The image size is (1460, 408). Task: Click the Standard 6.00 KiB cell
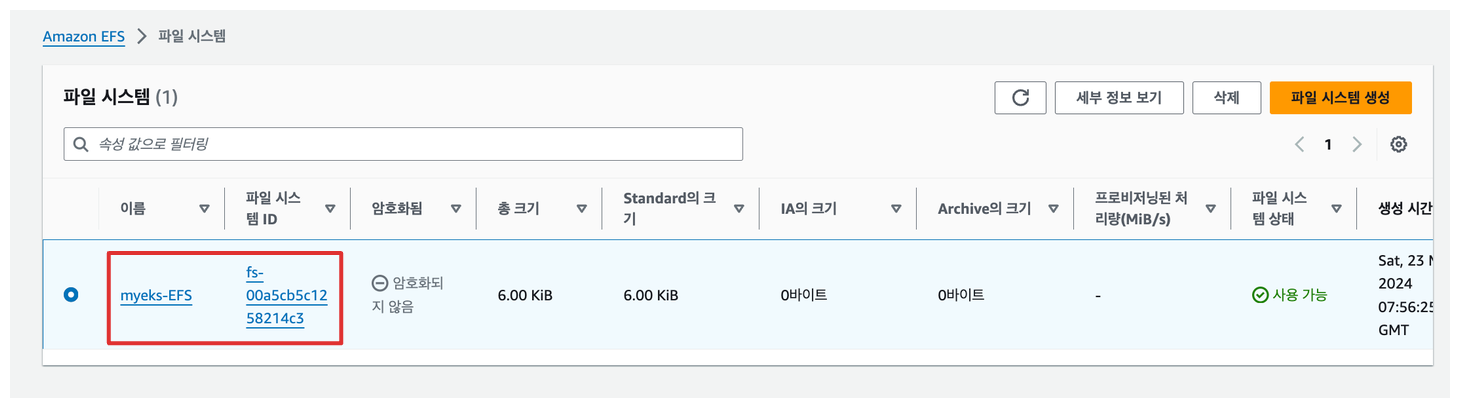[x=650, y=295]
